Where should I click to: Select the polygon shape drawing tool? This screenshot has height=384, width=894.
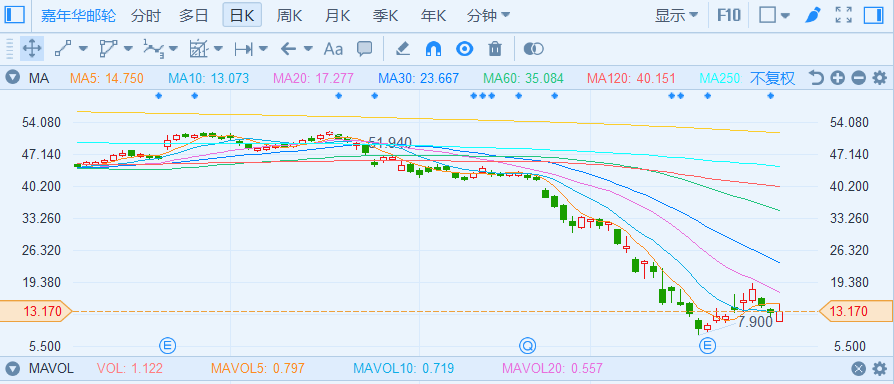tap(108, 49)
